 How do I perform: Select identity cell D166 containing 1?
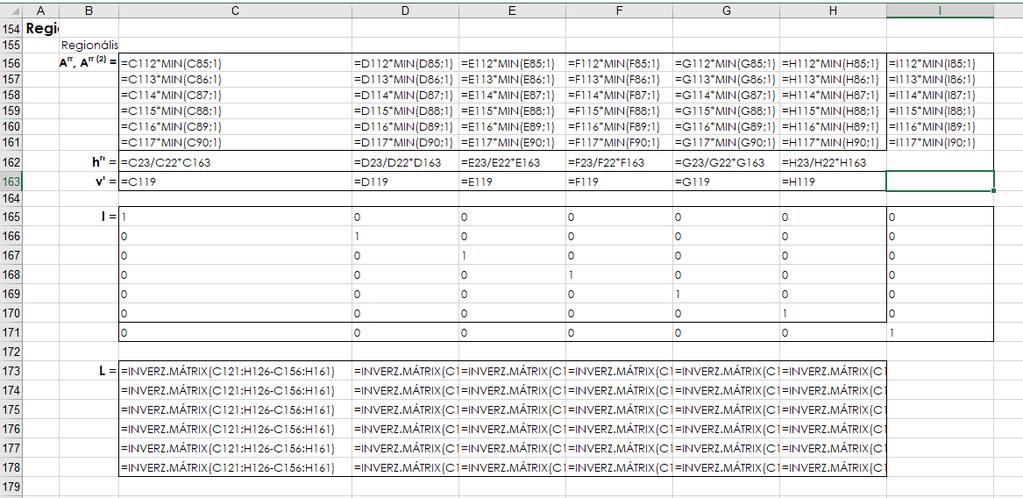(405, 236)
